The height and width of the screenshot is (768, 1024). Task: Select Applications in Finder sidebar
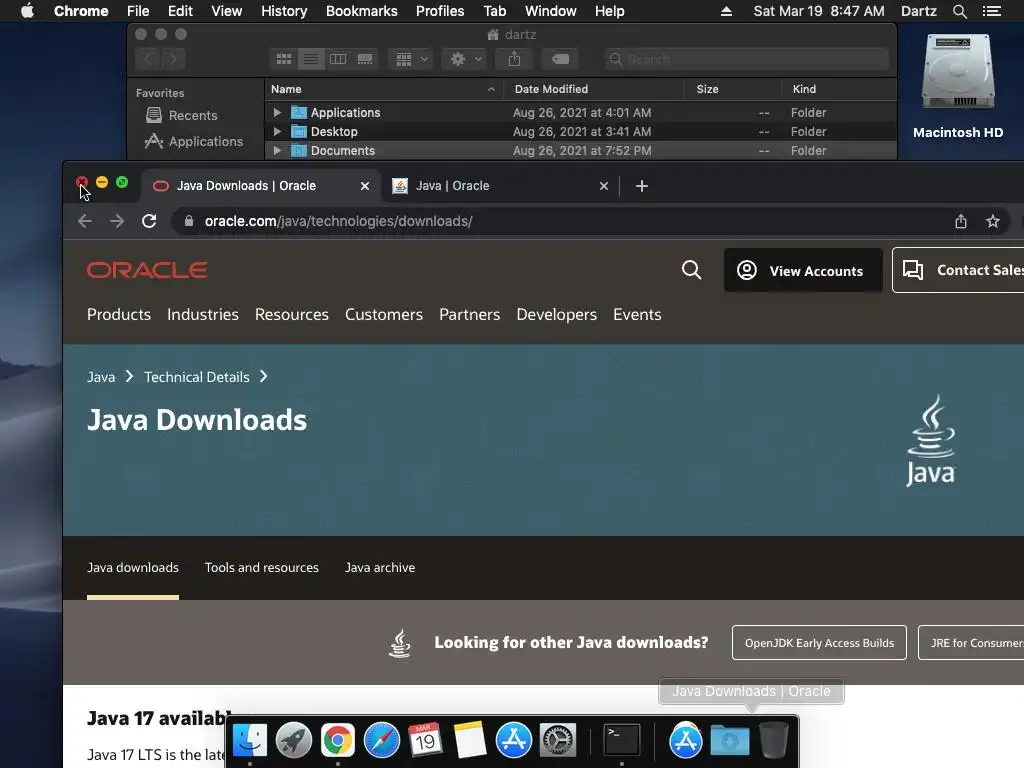[194, 141]
